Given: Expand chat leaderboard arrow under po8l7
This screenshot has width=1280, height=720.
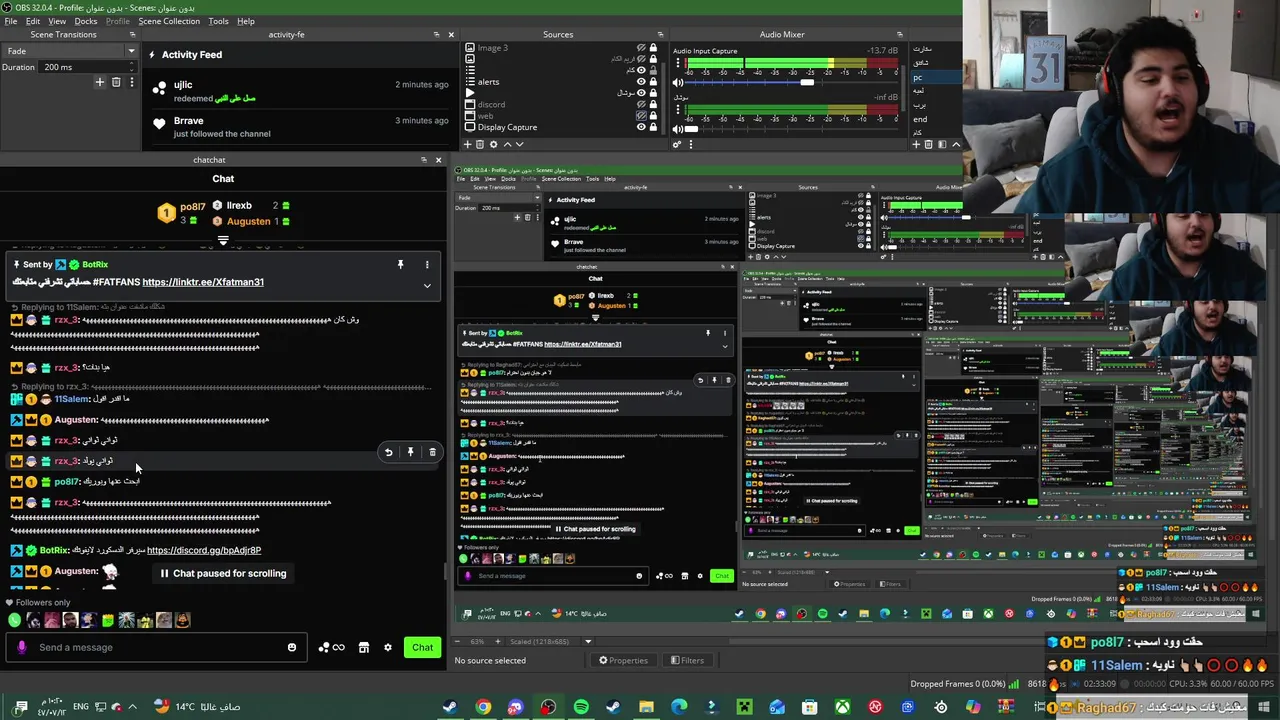Looking at the screenshot, I should coord(223,240).
